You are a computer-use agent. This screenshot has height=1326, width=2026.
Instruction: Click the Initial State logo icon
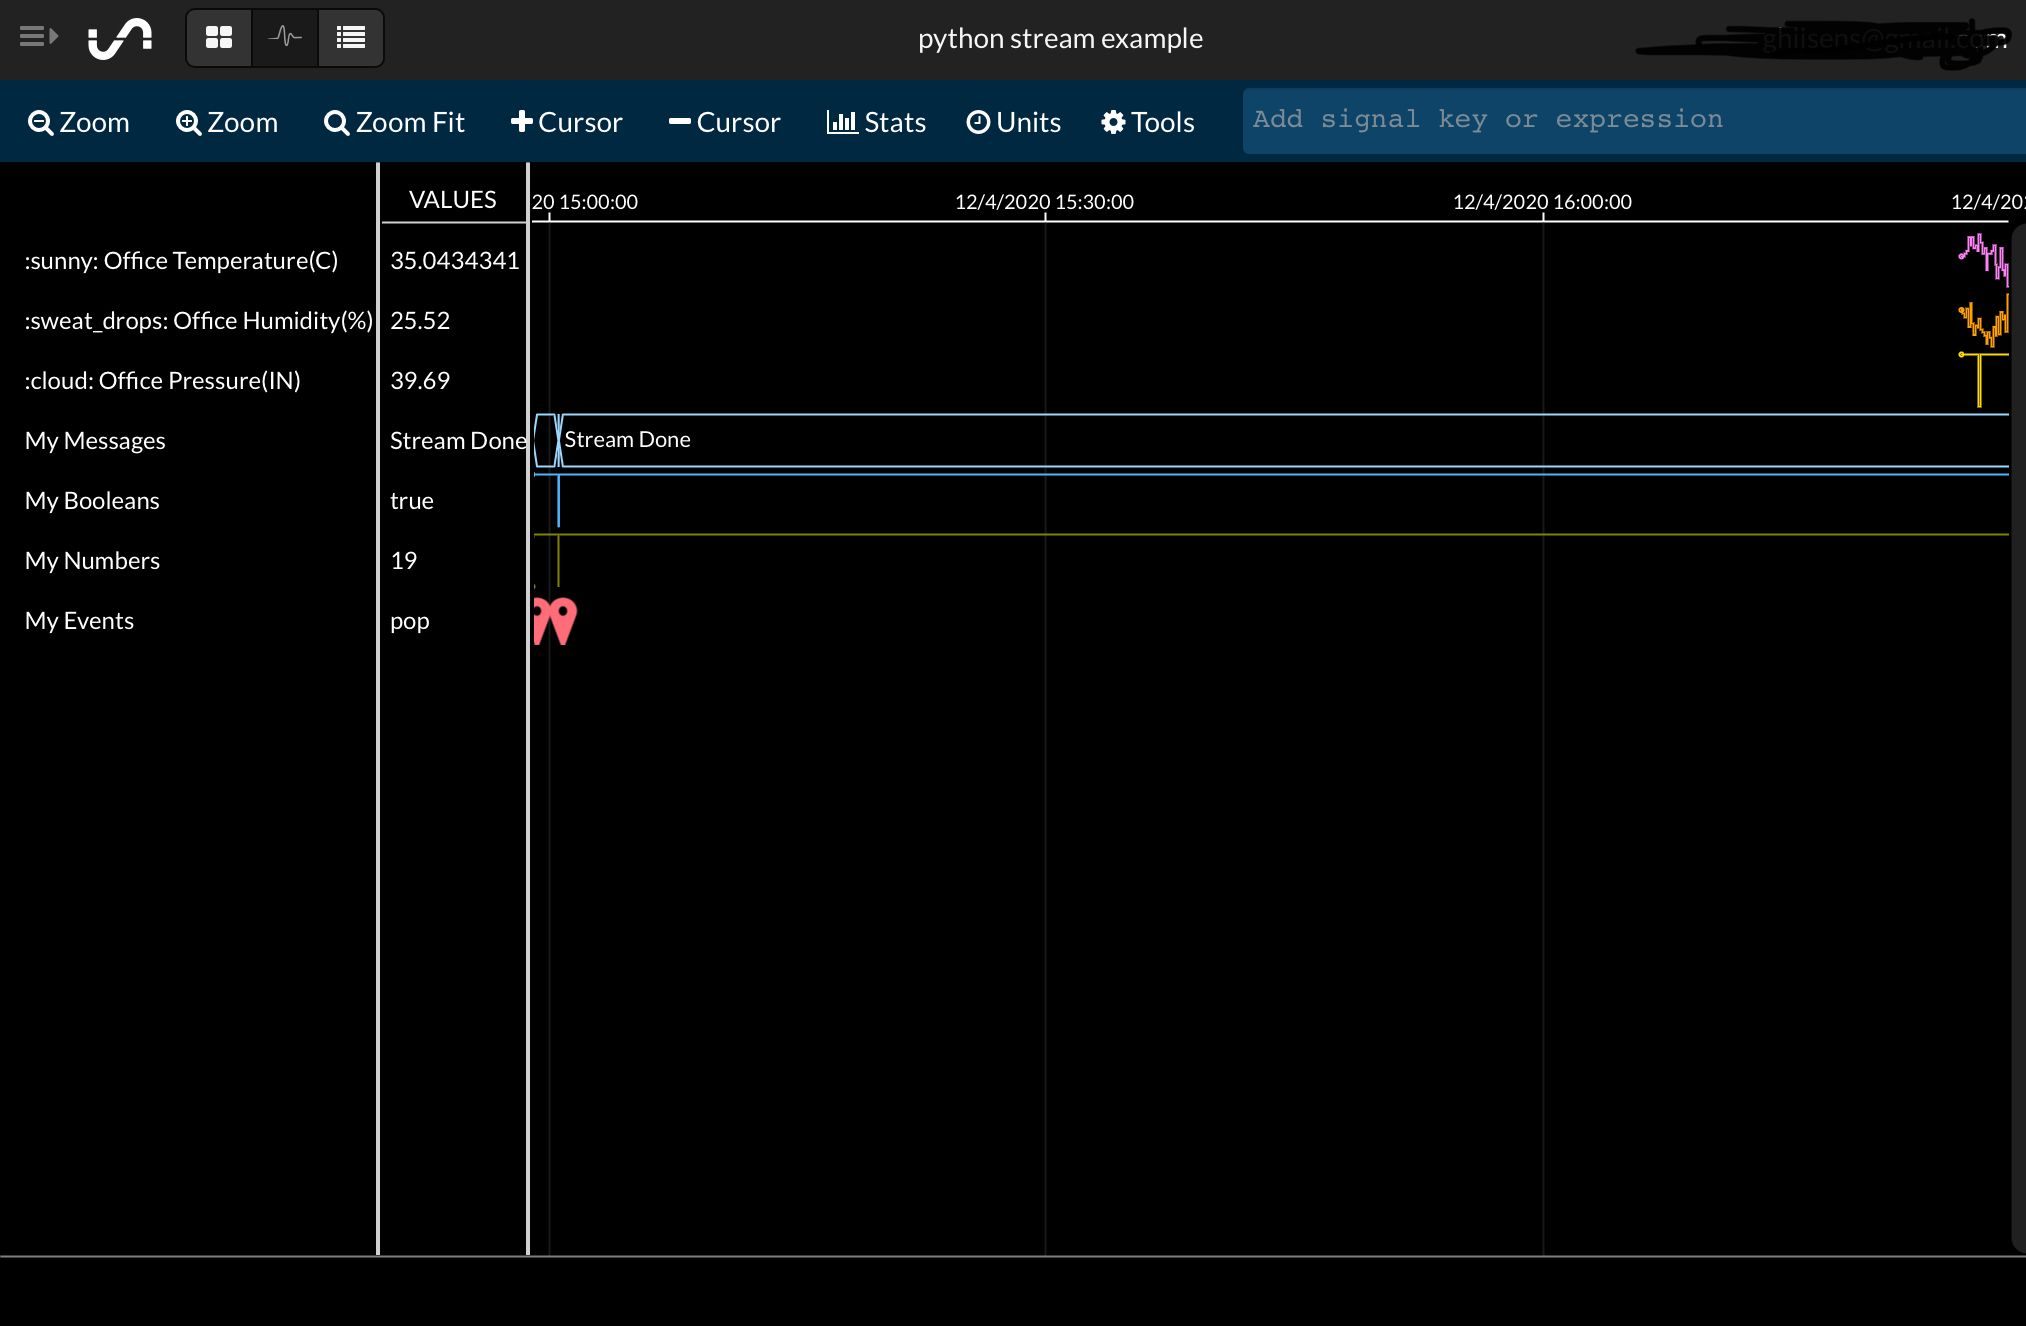coord(120,38)
